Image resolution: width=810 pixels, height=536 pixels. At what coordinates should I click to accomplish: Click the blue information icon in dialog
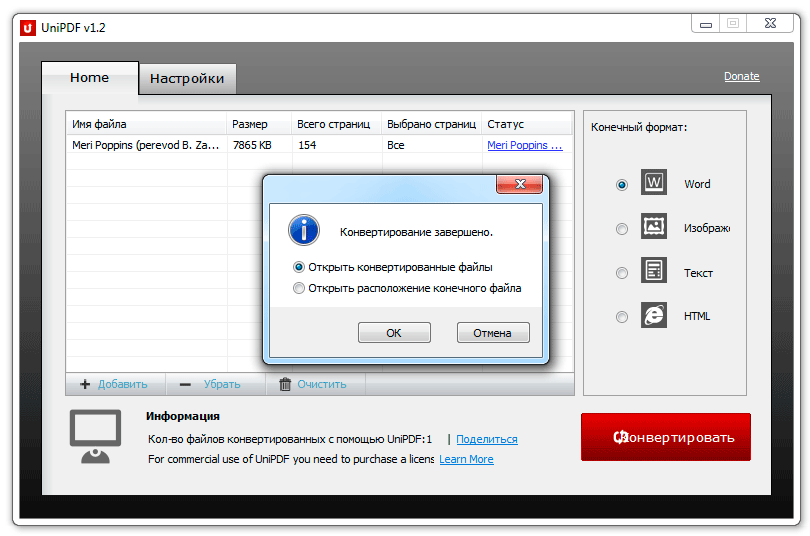click(304, 230)
